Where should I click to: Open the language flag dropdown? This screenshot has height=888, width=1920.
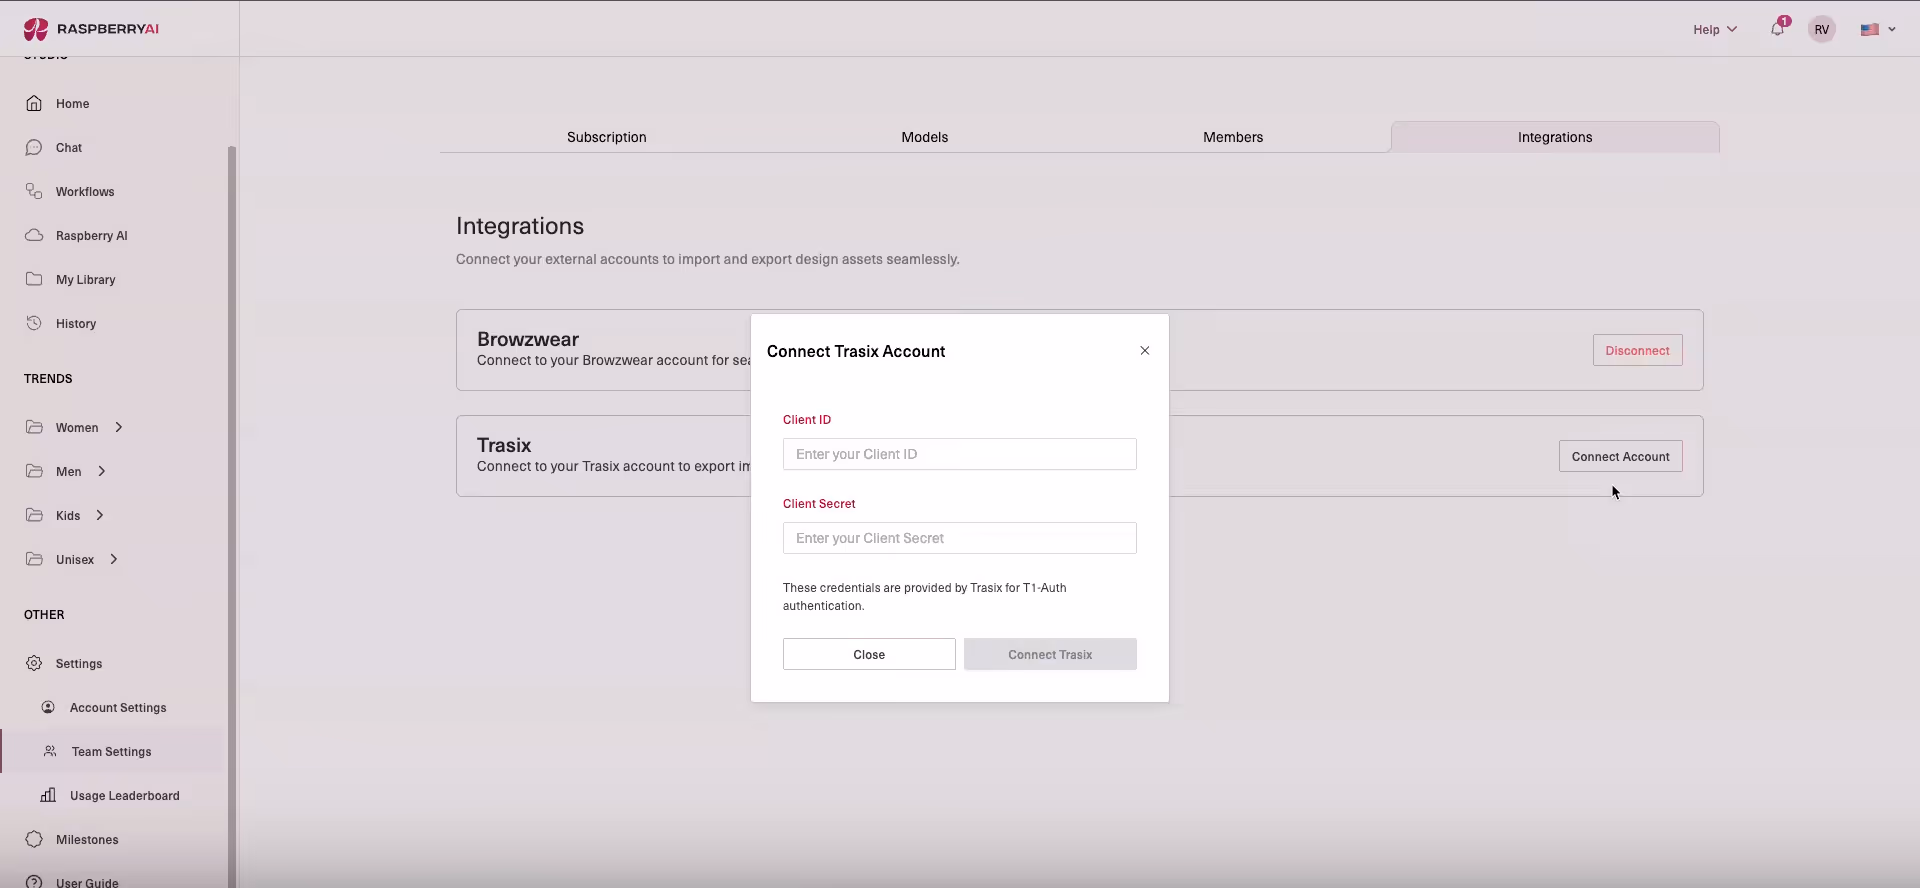pos(1878,29)
